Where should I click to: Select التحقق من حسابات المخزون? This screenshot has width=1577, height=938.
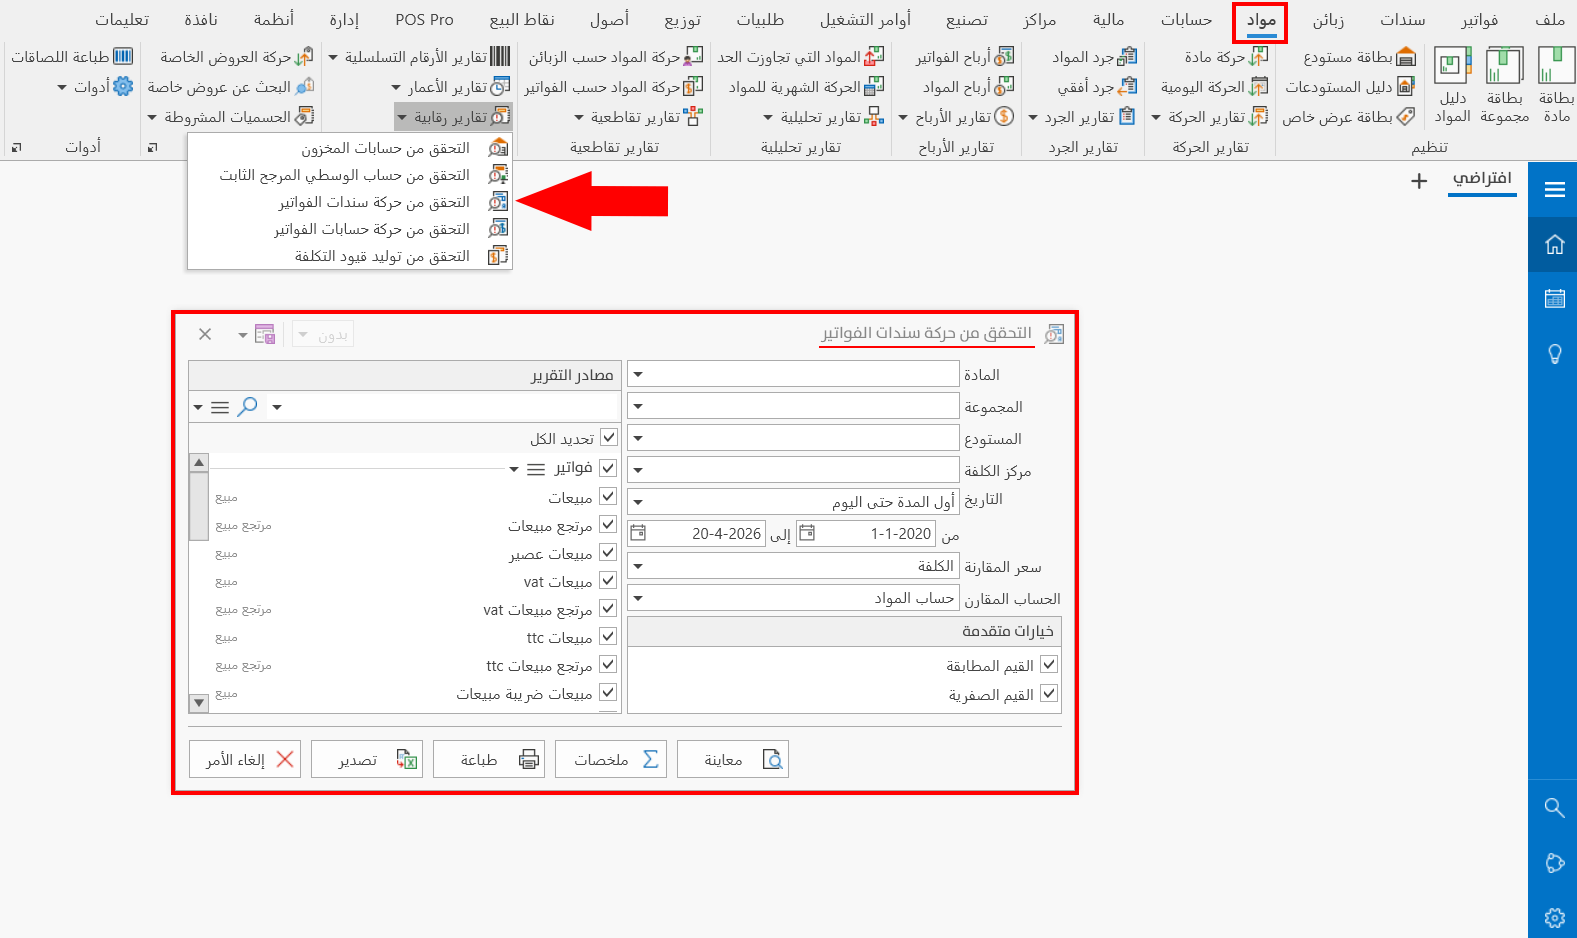350,148
